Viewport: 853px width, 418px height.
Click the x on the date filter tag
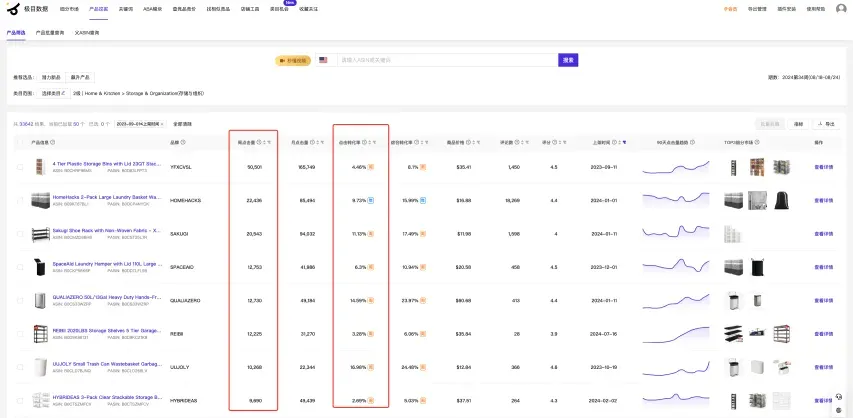coord(162,125)
